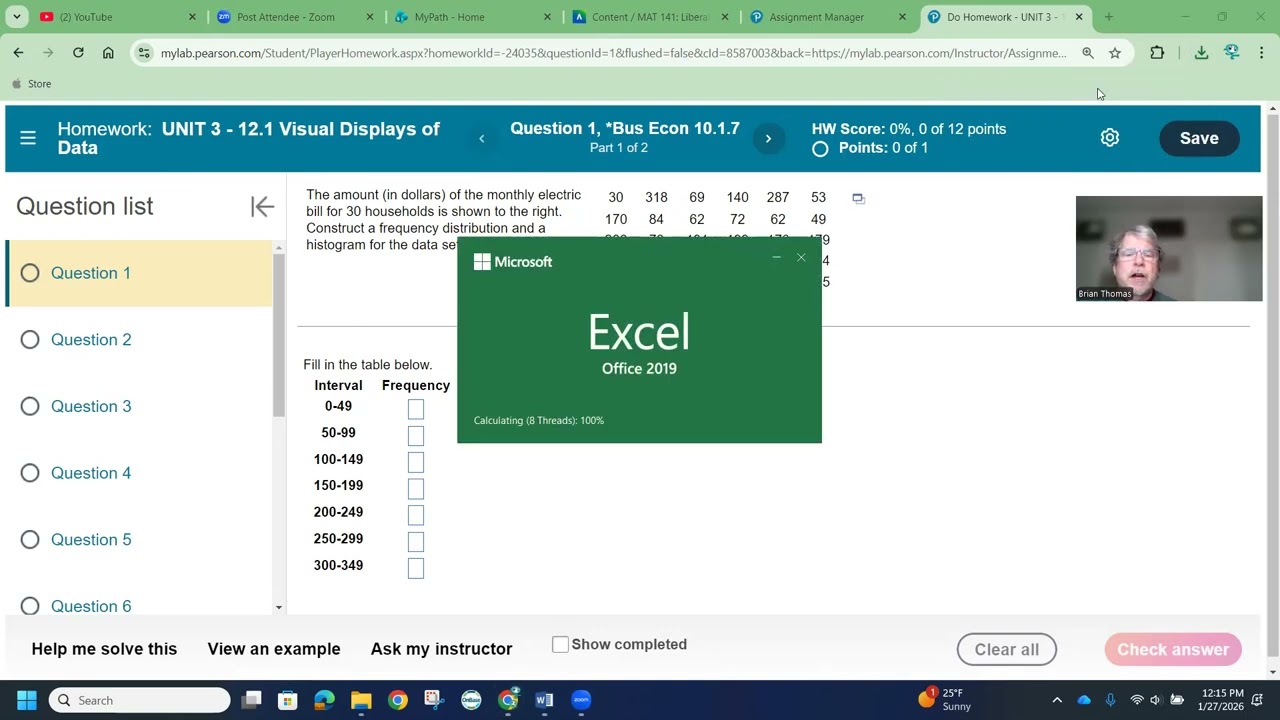
Task: Click the Save button
Action: point(1199,139)
